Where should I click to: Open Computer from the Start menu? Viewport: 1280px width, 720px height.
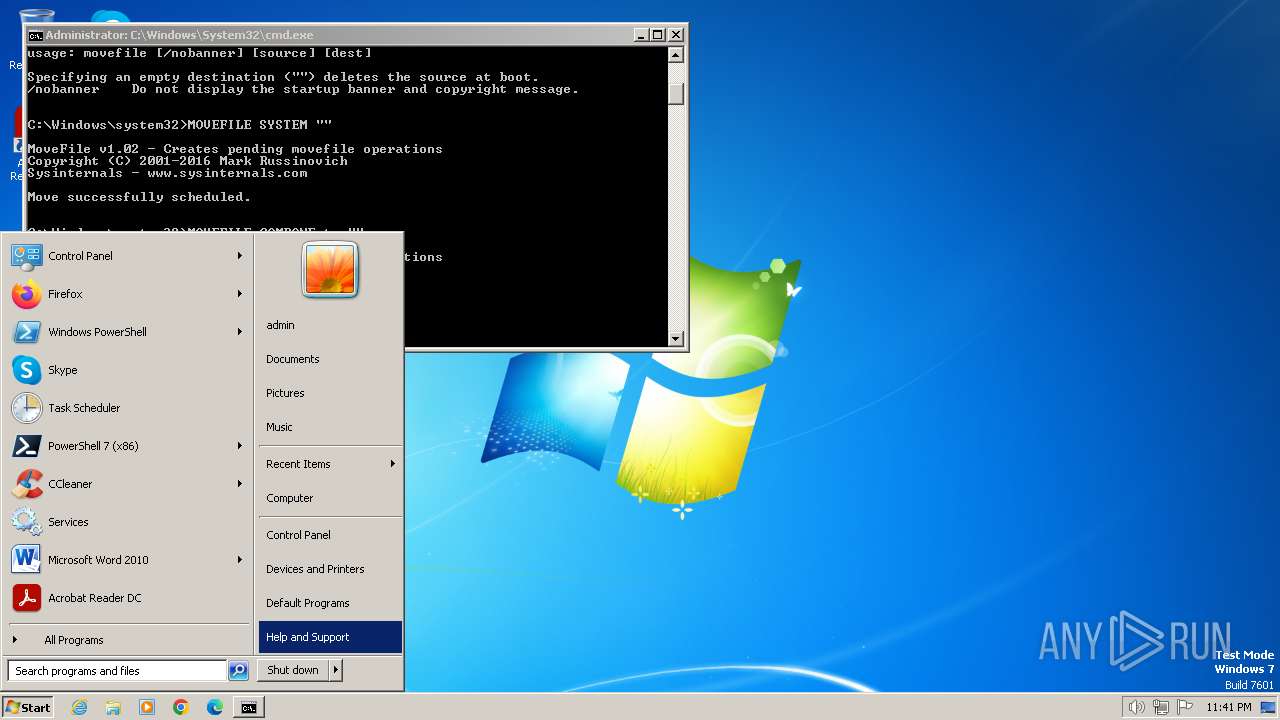click(330, 498)
